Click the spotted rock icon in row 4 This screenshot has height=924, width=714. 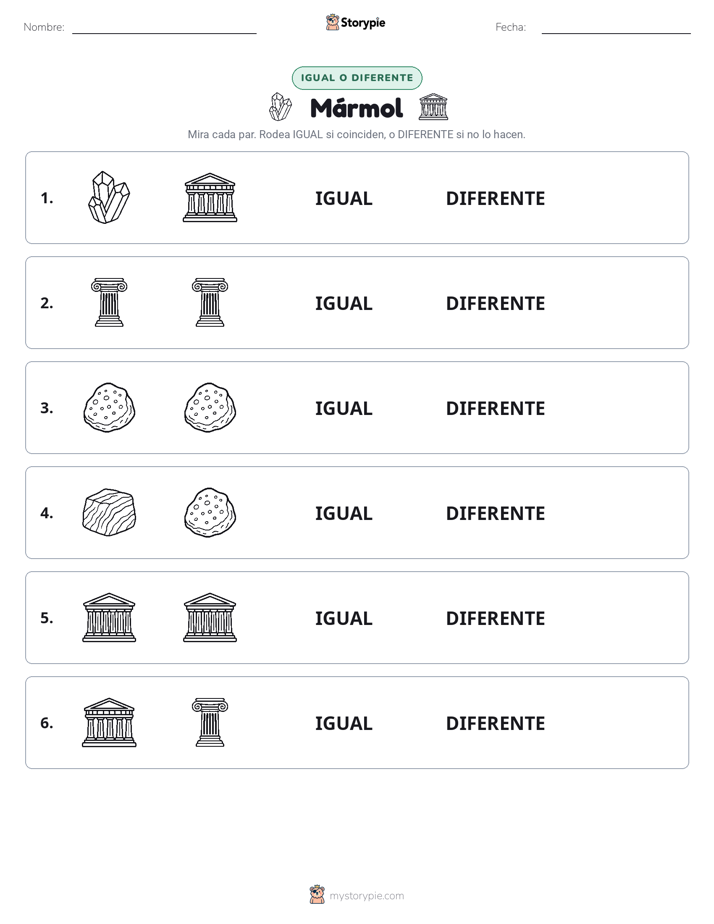(210, 512)
